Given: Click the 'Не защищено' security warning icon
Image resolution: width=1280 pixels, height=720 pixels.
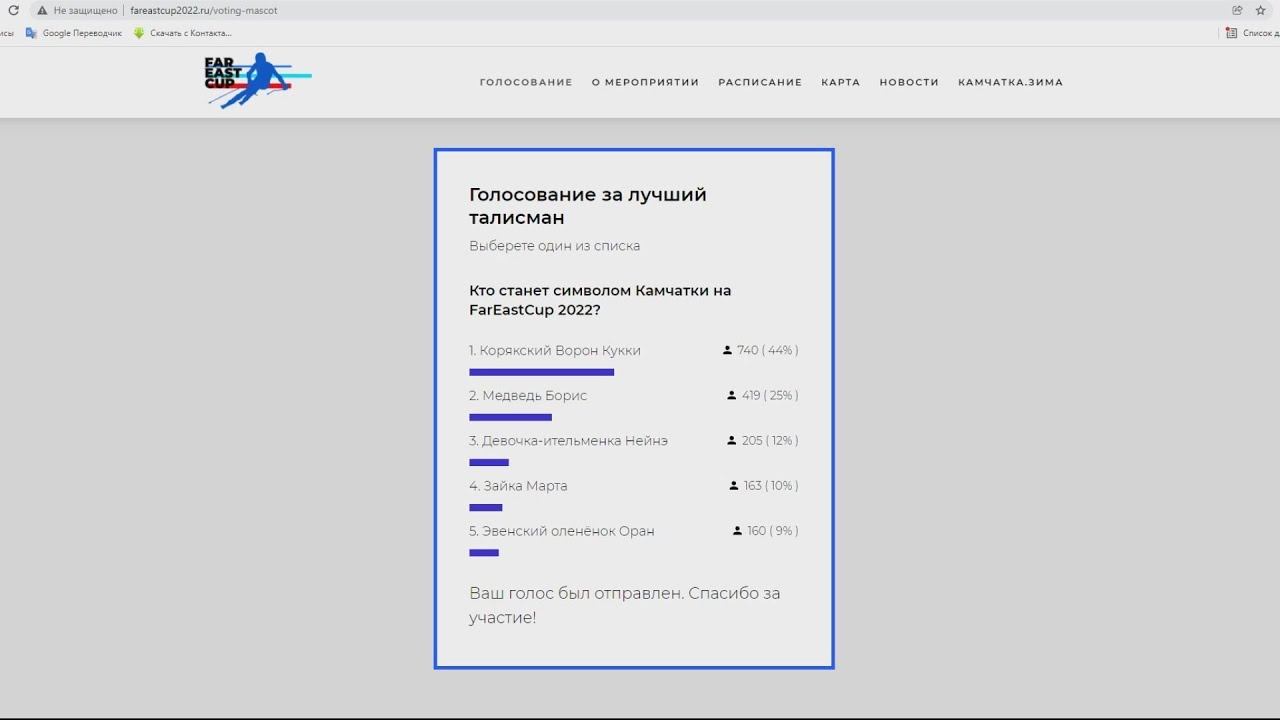Looking at the screenshot, I should tap(42, 10).
